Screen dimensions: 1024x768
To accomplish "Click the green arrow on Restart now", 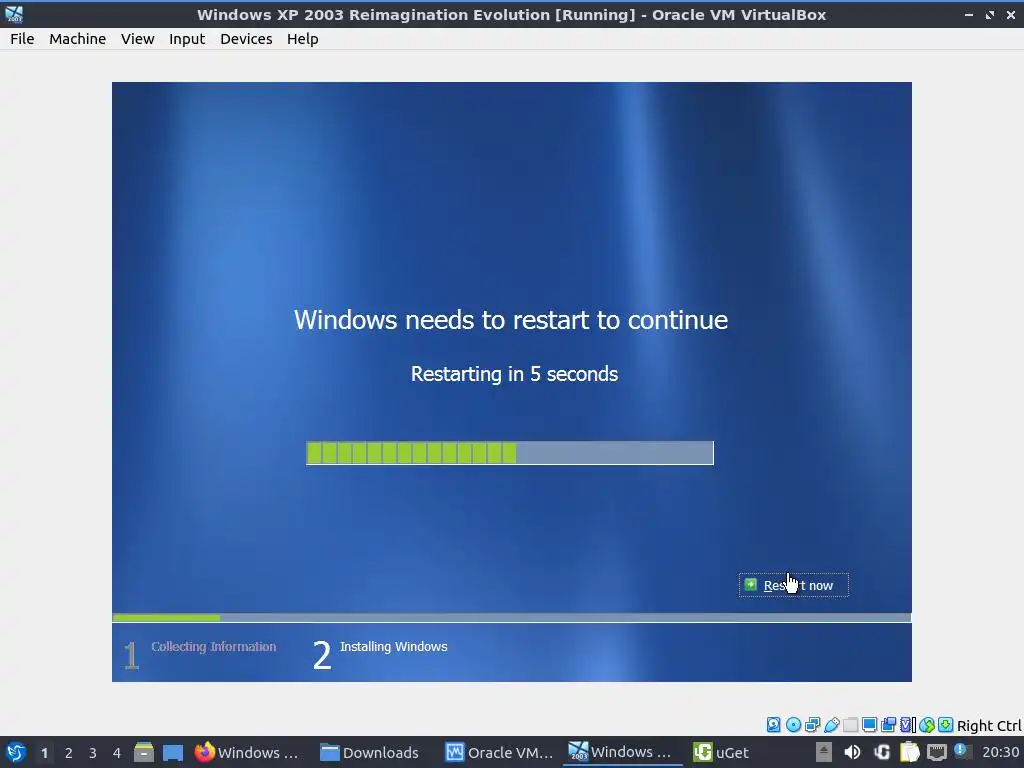I will click(x=750, y=584).
